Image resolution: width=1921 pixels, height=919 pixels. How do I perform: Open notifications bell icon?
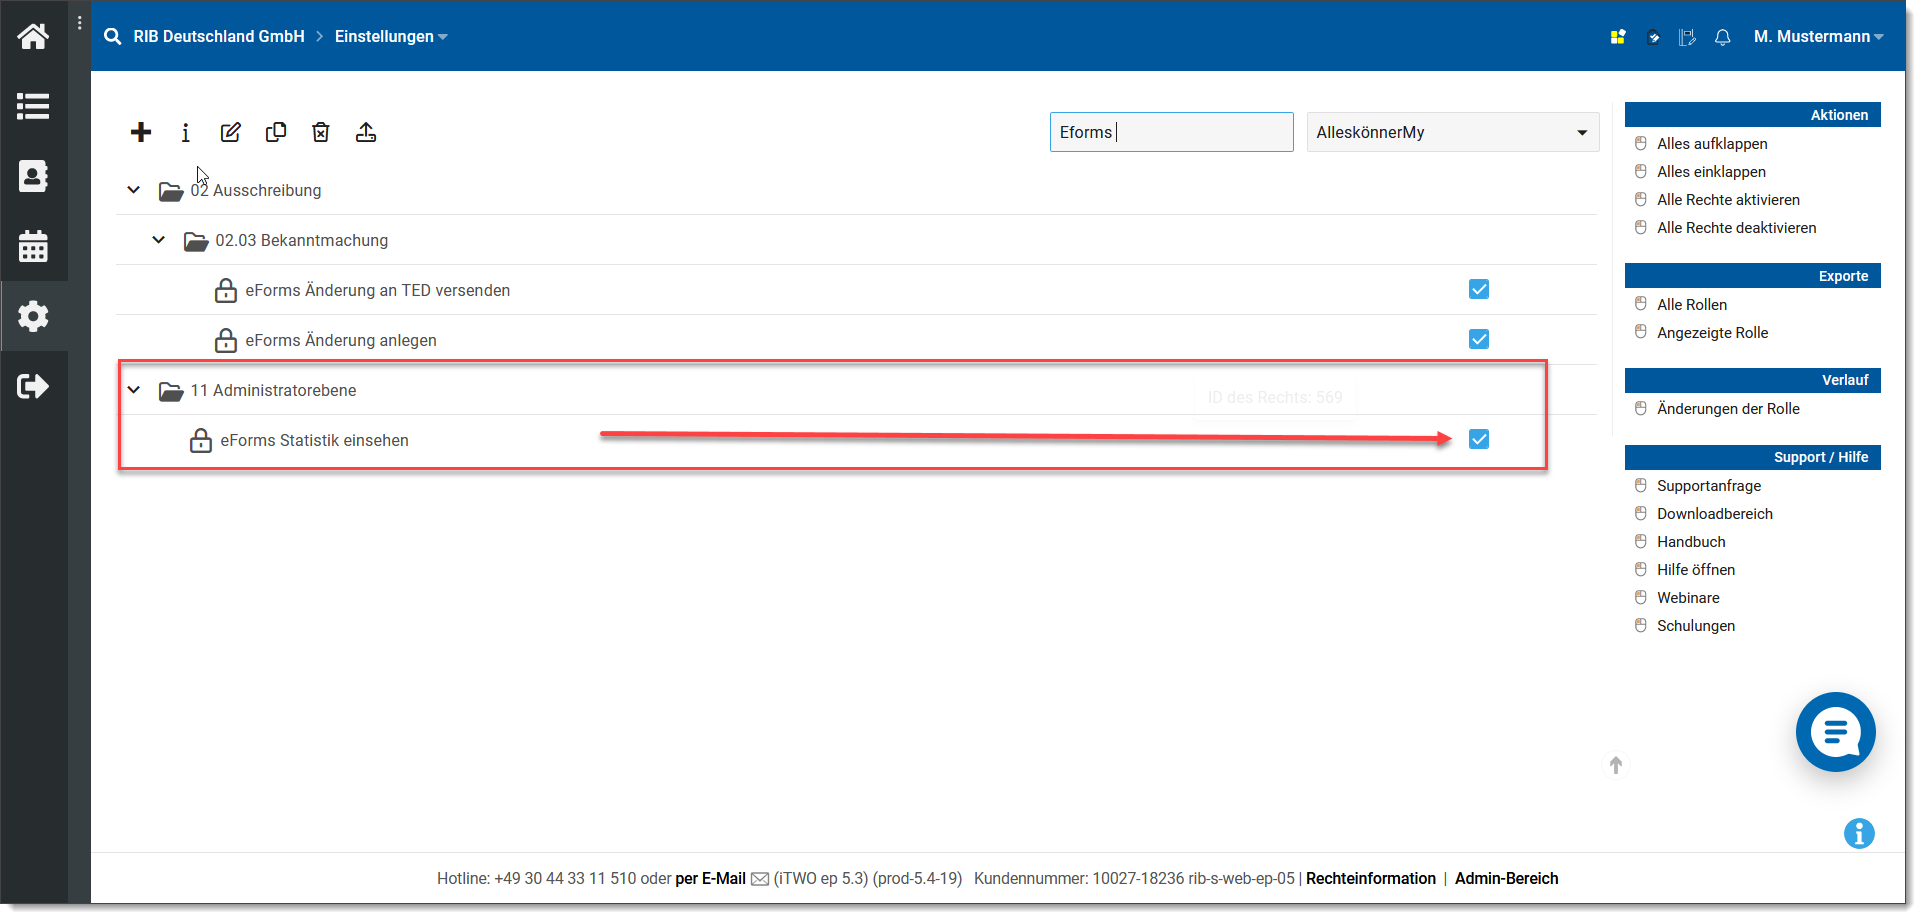[x=1722, y=37]
